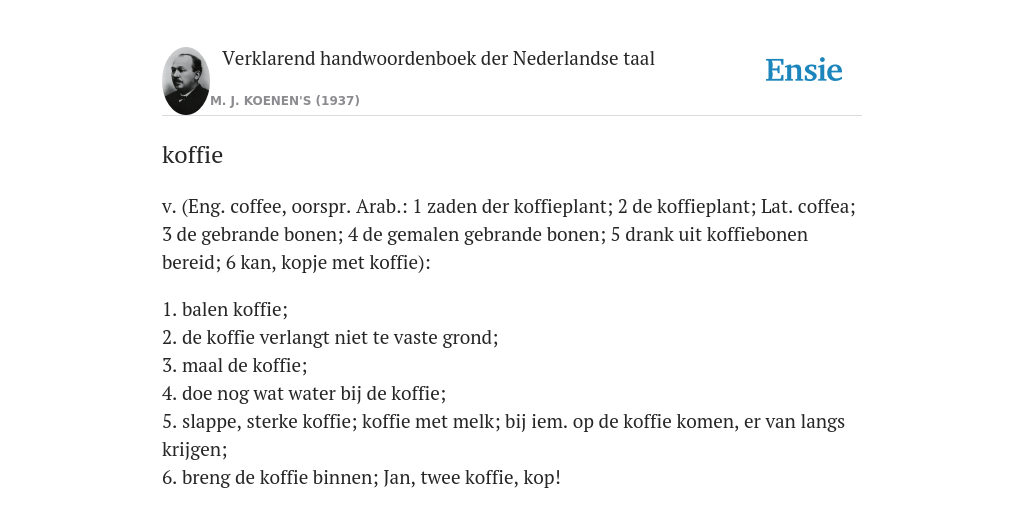Click the phrase koffie met melk

428,422
